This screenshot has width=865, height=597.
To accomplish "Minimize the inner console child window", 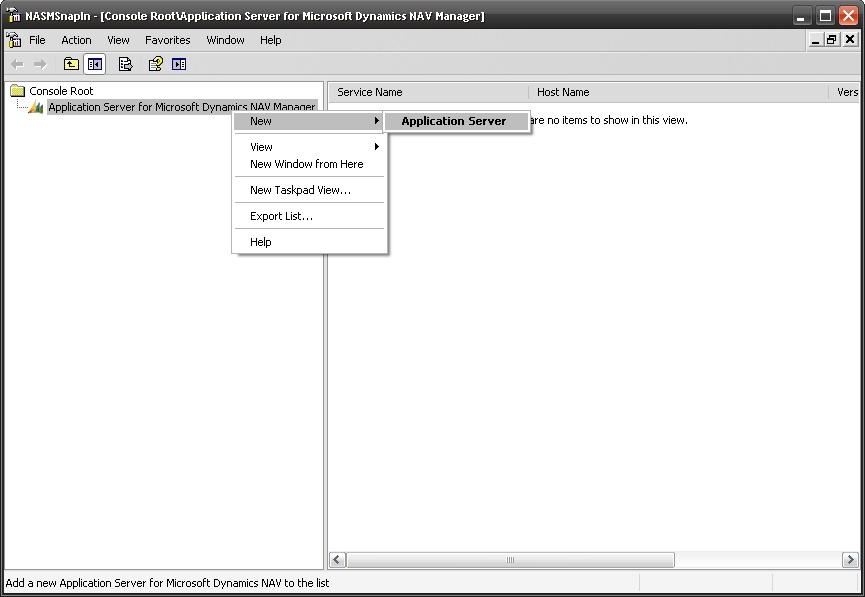I will click(x=815, y=40).
